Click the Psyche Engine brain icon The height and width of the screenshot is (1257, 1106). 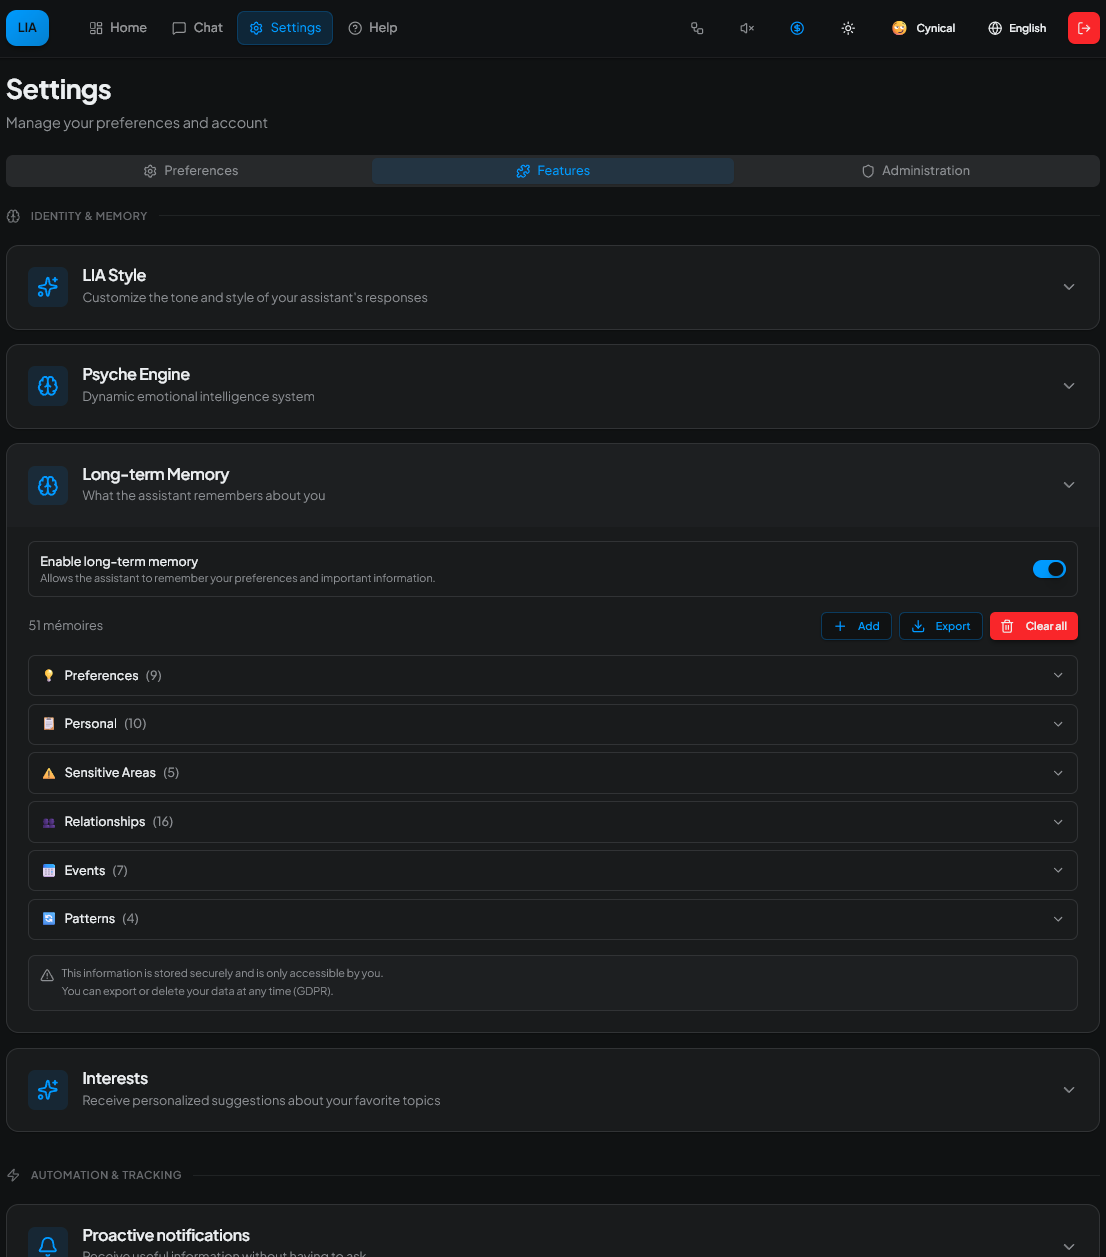[x=48, y=386]
